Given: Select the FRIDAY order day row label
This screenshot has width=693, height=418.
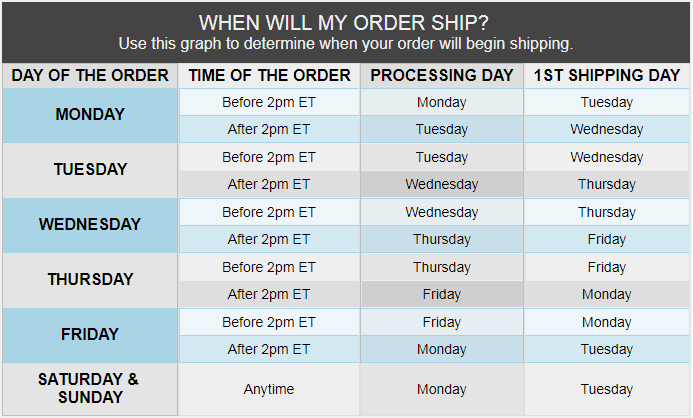Looking at the screenshot, I should click(90, 335).
